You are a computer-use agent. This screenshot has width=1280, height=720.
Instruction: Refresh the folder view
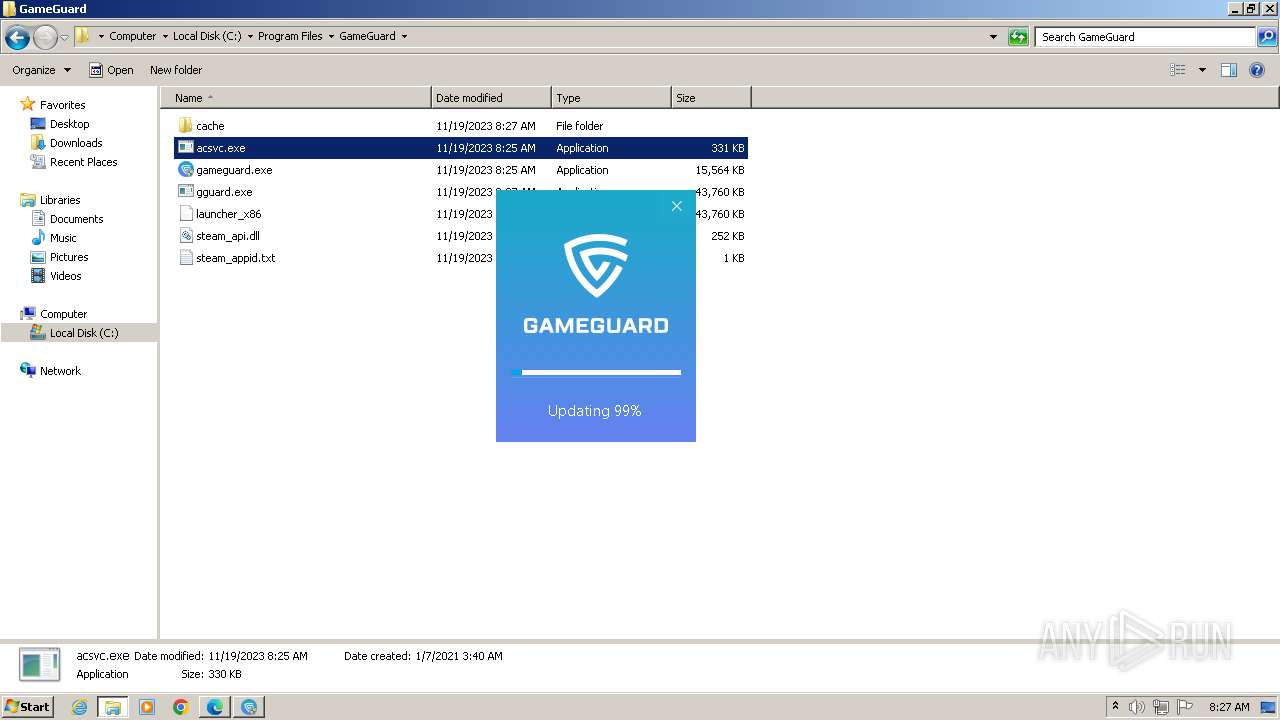click(1018, 37)
